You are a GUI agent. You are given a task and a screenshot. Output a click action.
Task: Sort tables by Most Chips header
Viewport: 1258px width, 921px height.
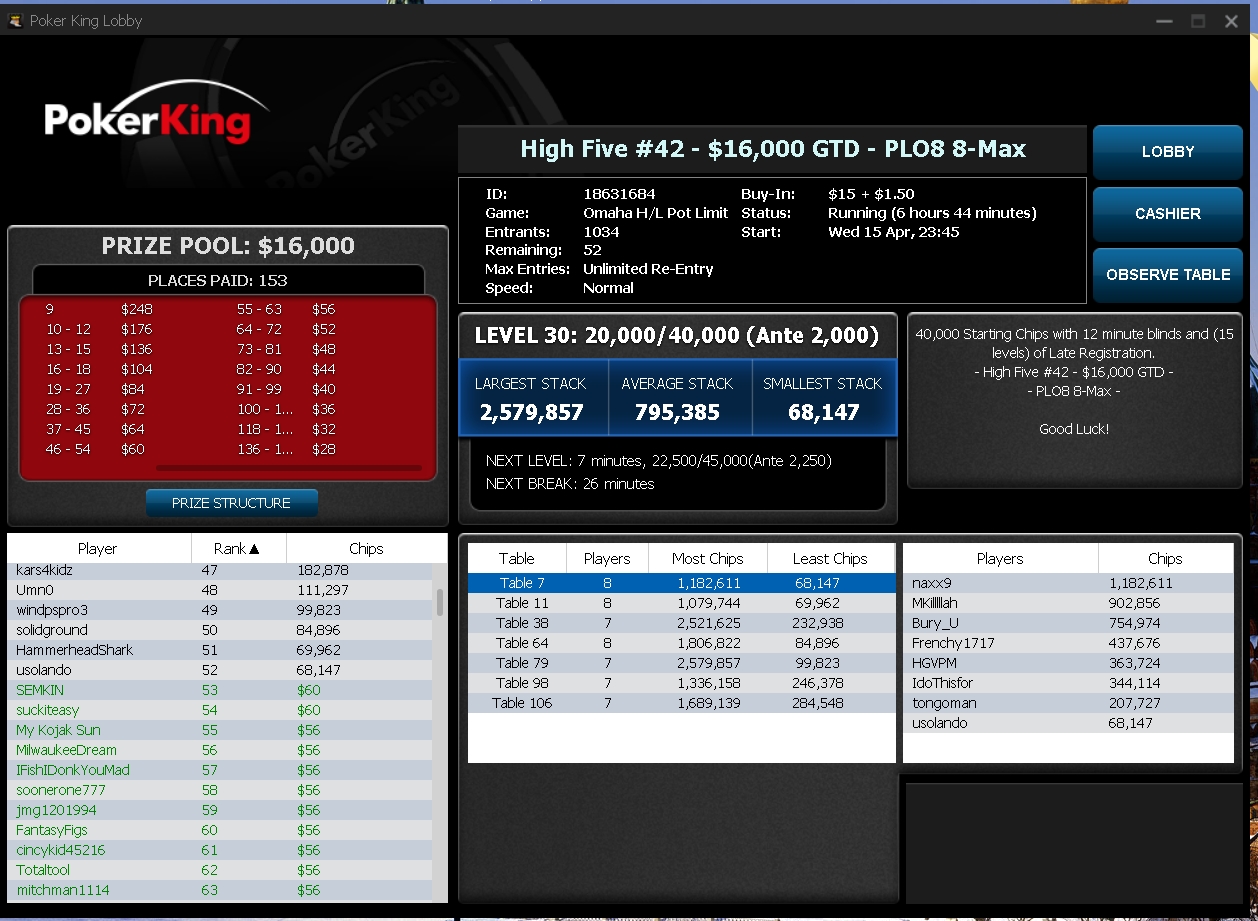tap(708, 558)
